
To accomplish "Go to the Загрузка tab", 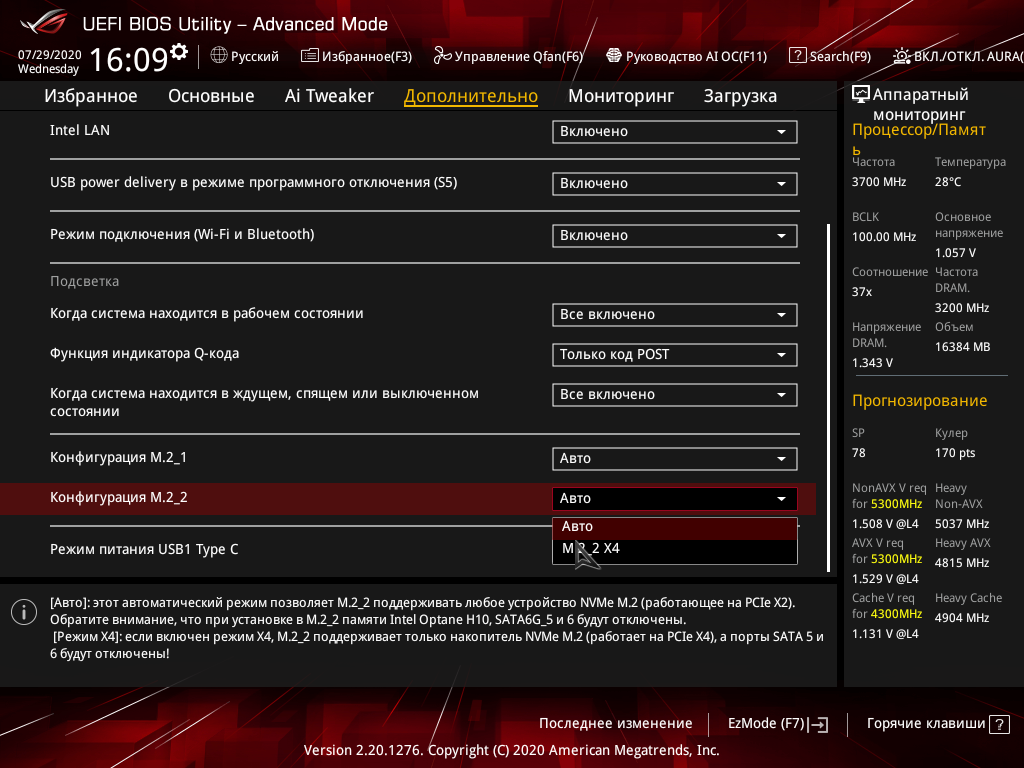I will coord(740,96).
